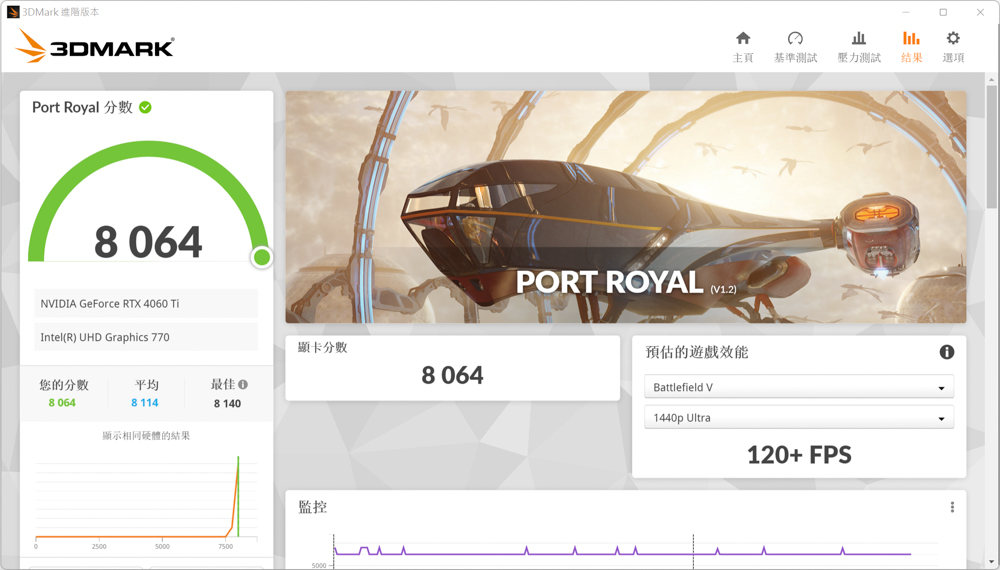This screenshot has height=570, width=1000.
Task: Open the Stress Tests (壓力測試) tab
Action: click(858, 47)
